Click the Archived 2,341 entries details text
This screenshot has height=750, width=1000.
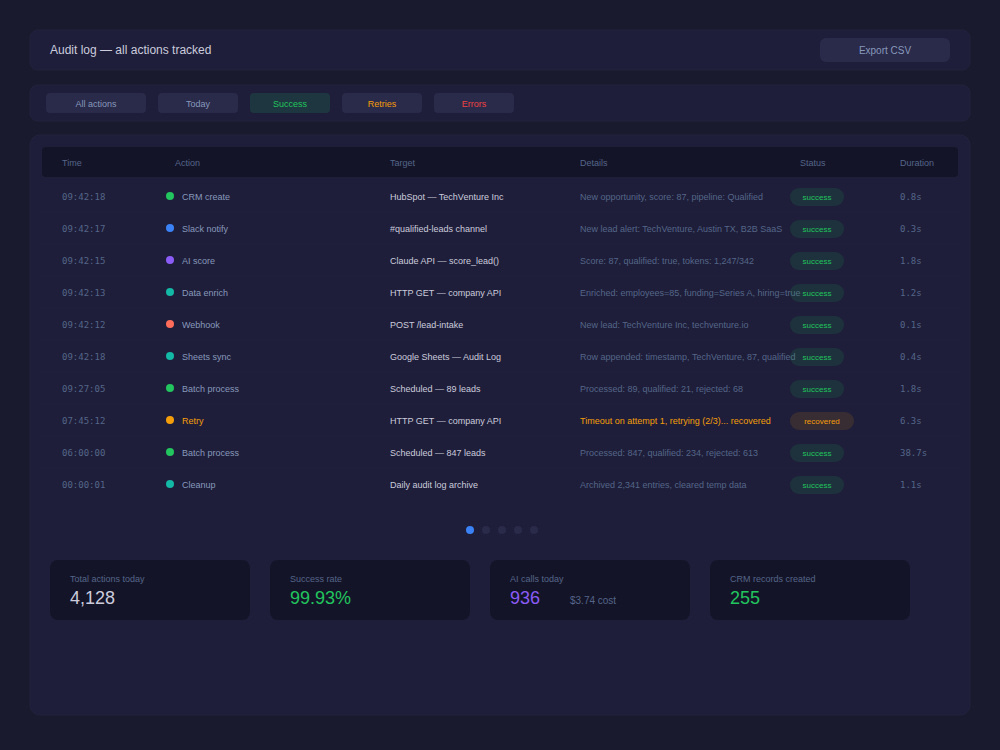pos(663,485)
